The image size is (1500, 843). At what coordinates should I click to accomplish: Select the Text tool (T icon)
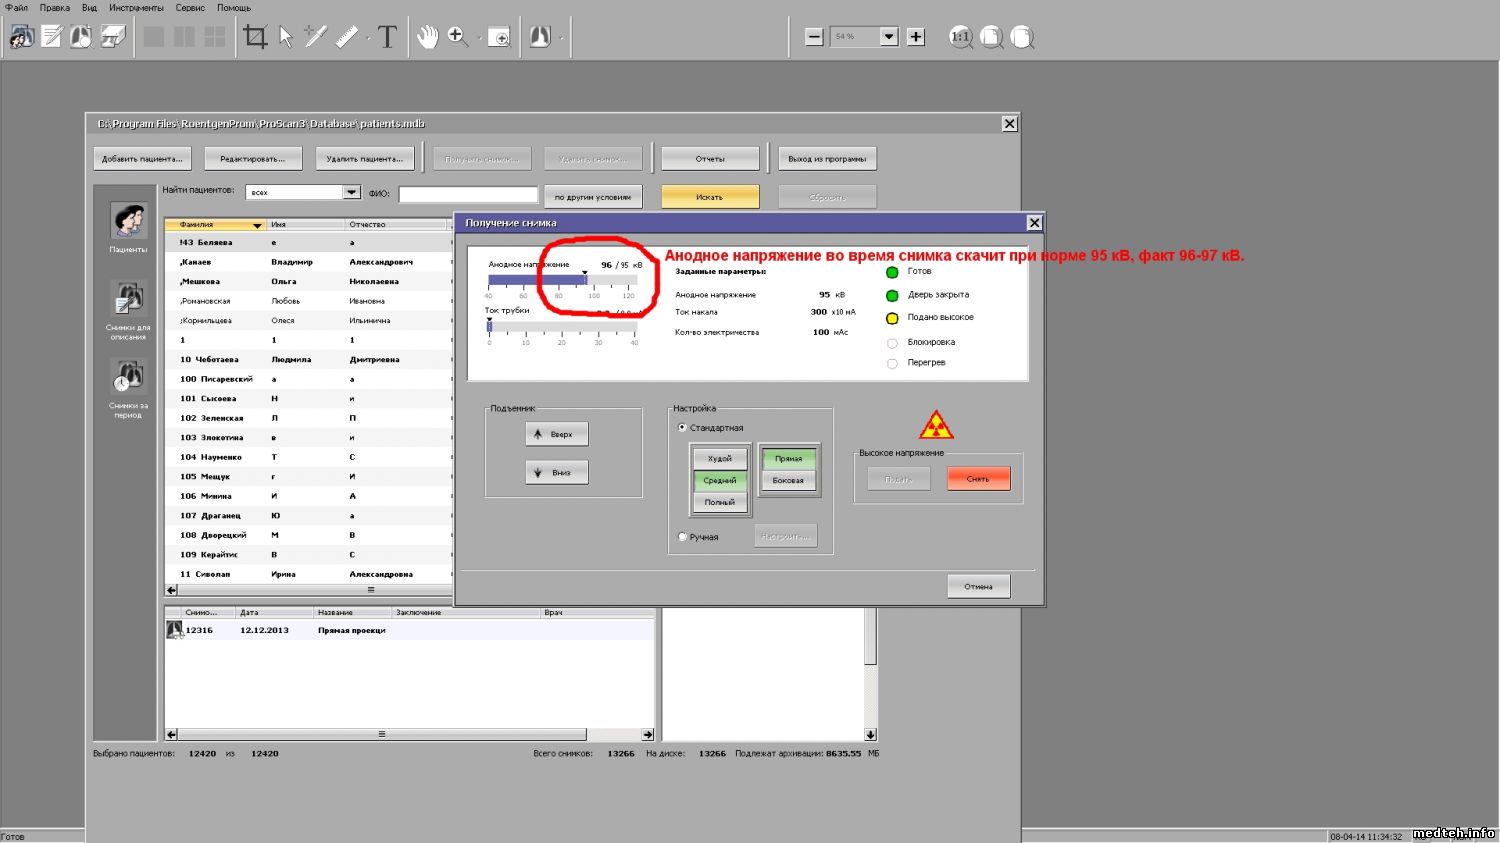pyautogui.click(x=387, y=38)
